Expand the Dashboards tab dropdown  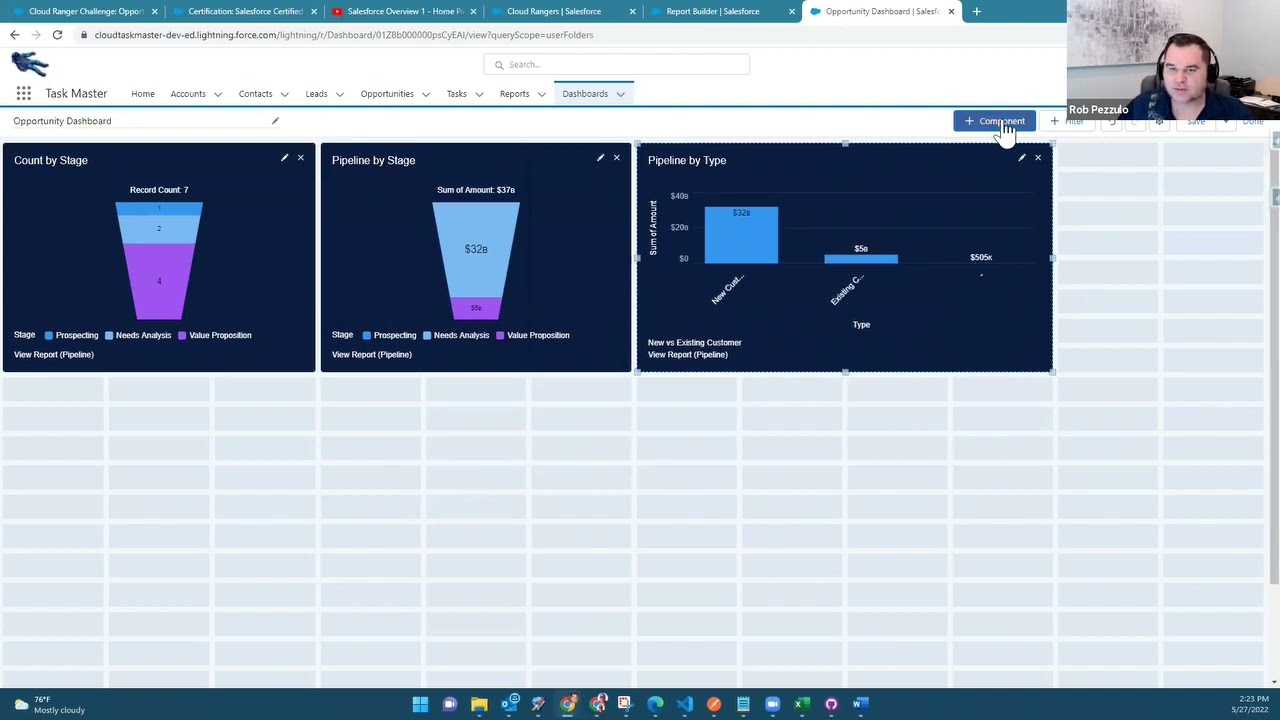(620, 94)
